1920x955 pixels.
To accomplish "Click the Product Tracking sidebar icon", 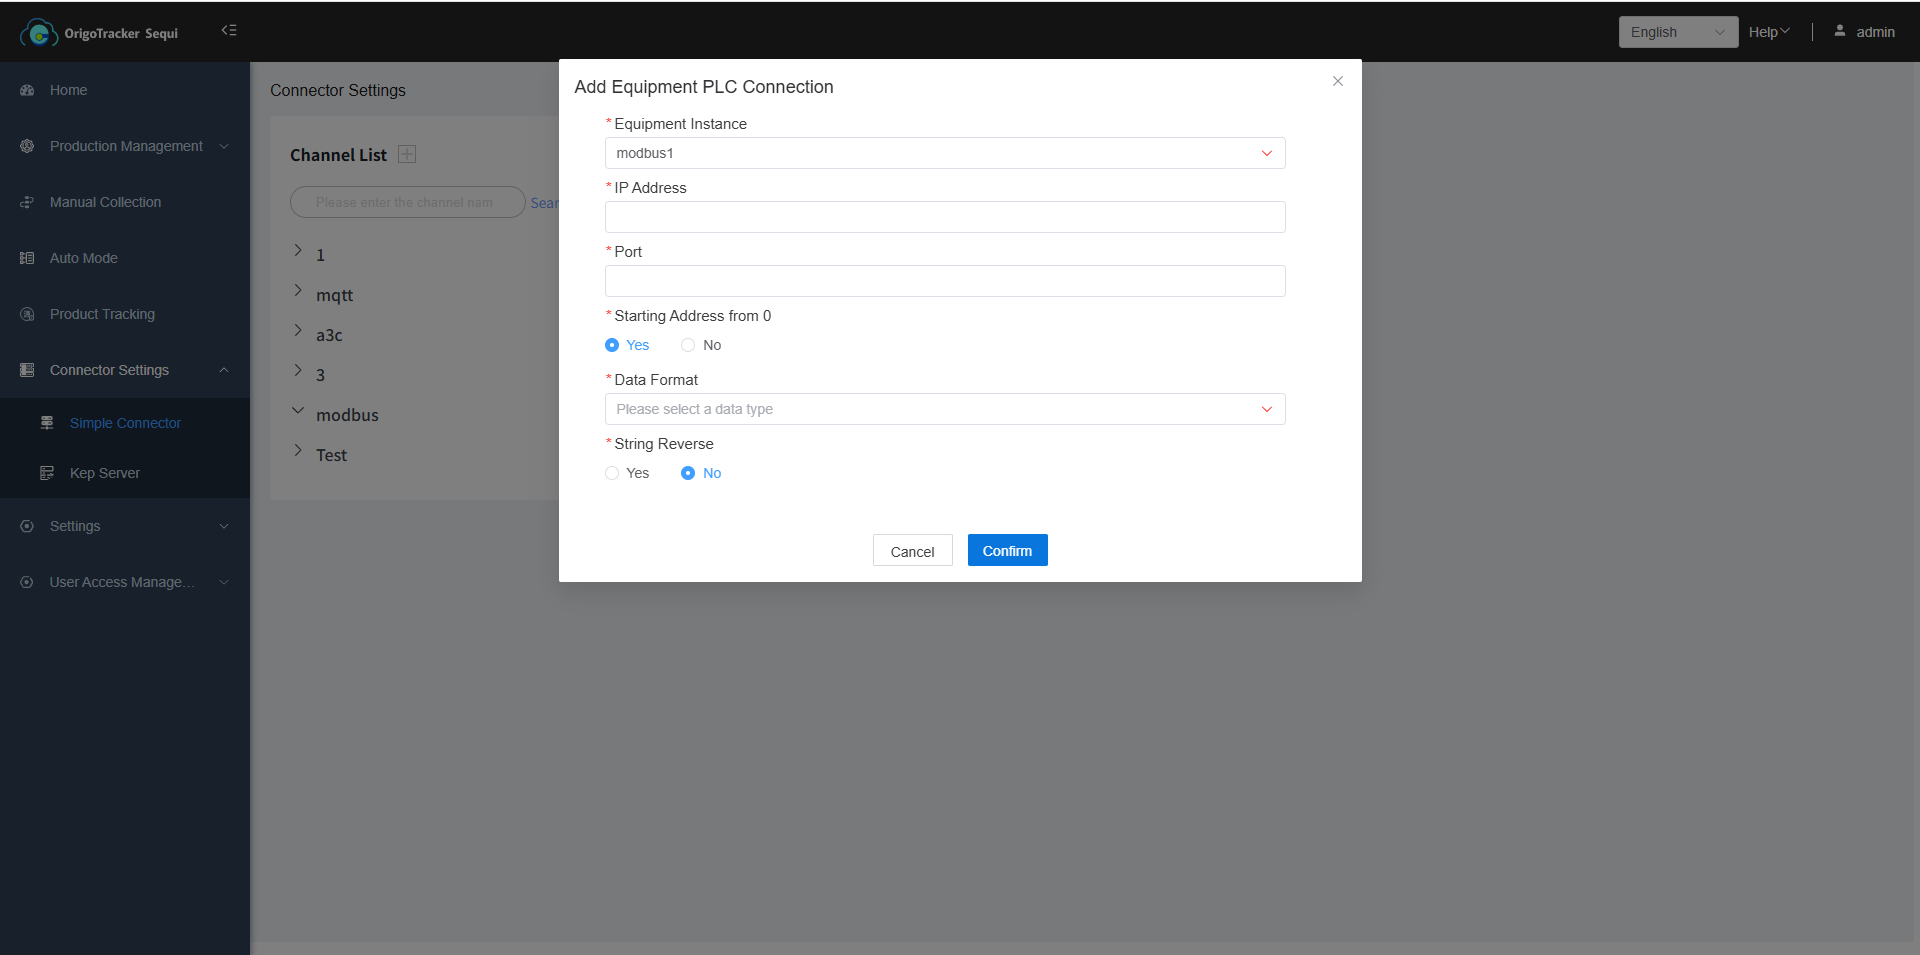I will 27,314.
